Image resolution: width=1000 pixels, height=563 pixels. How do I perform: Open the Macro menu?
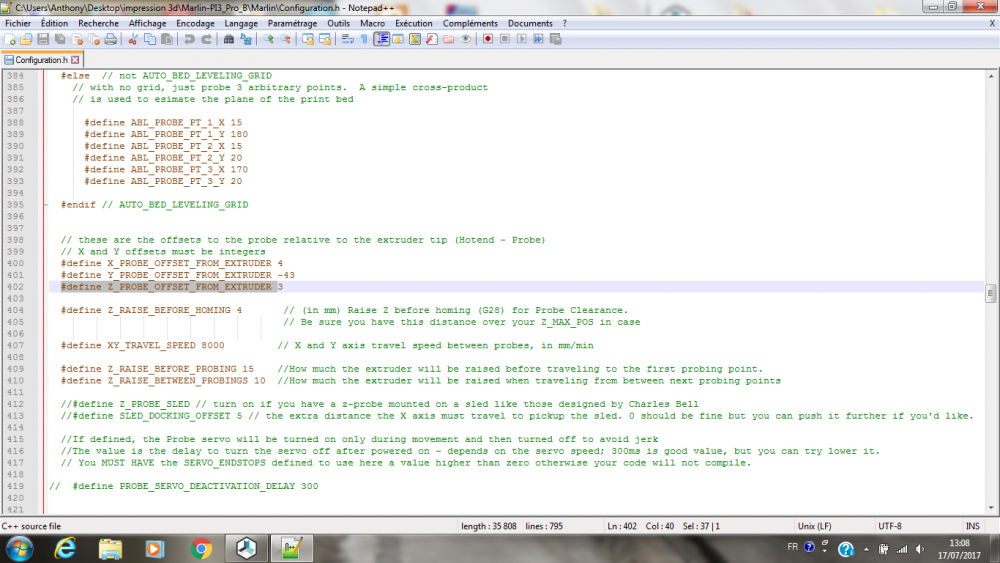click(372, 23)
